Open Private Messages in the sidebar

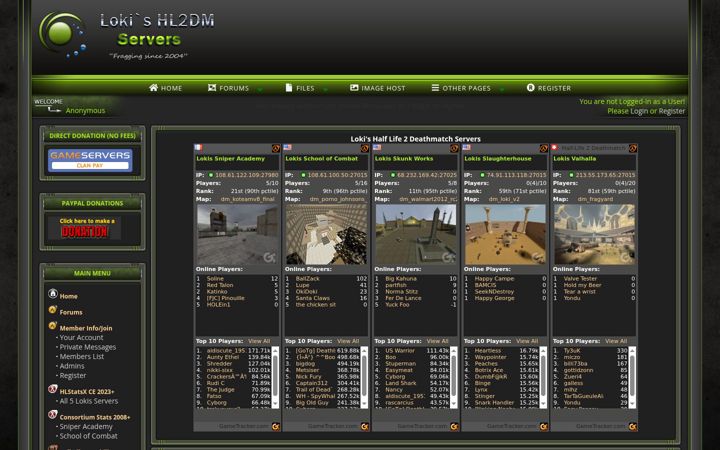88,347
